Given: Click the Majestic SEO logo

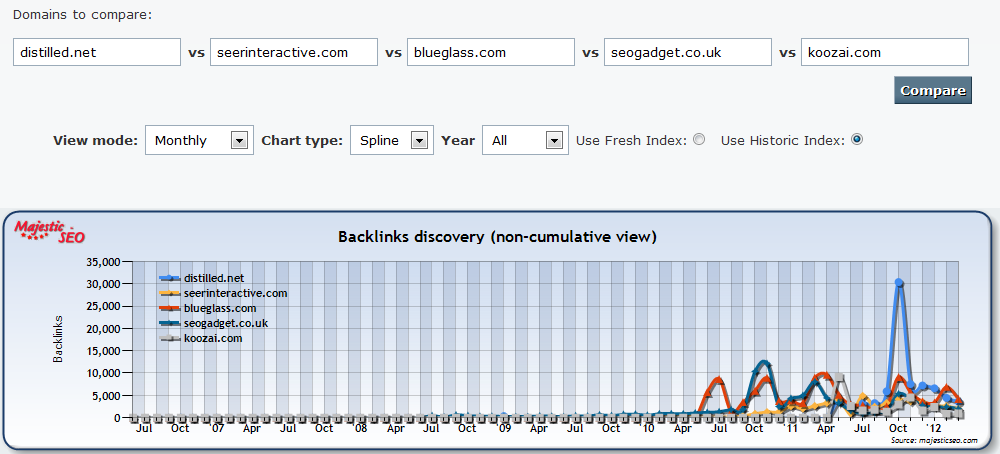Looking at the screenshot, I should tap(50, 231).
